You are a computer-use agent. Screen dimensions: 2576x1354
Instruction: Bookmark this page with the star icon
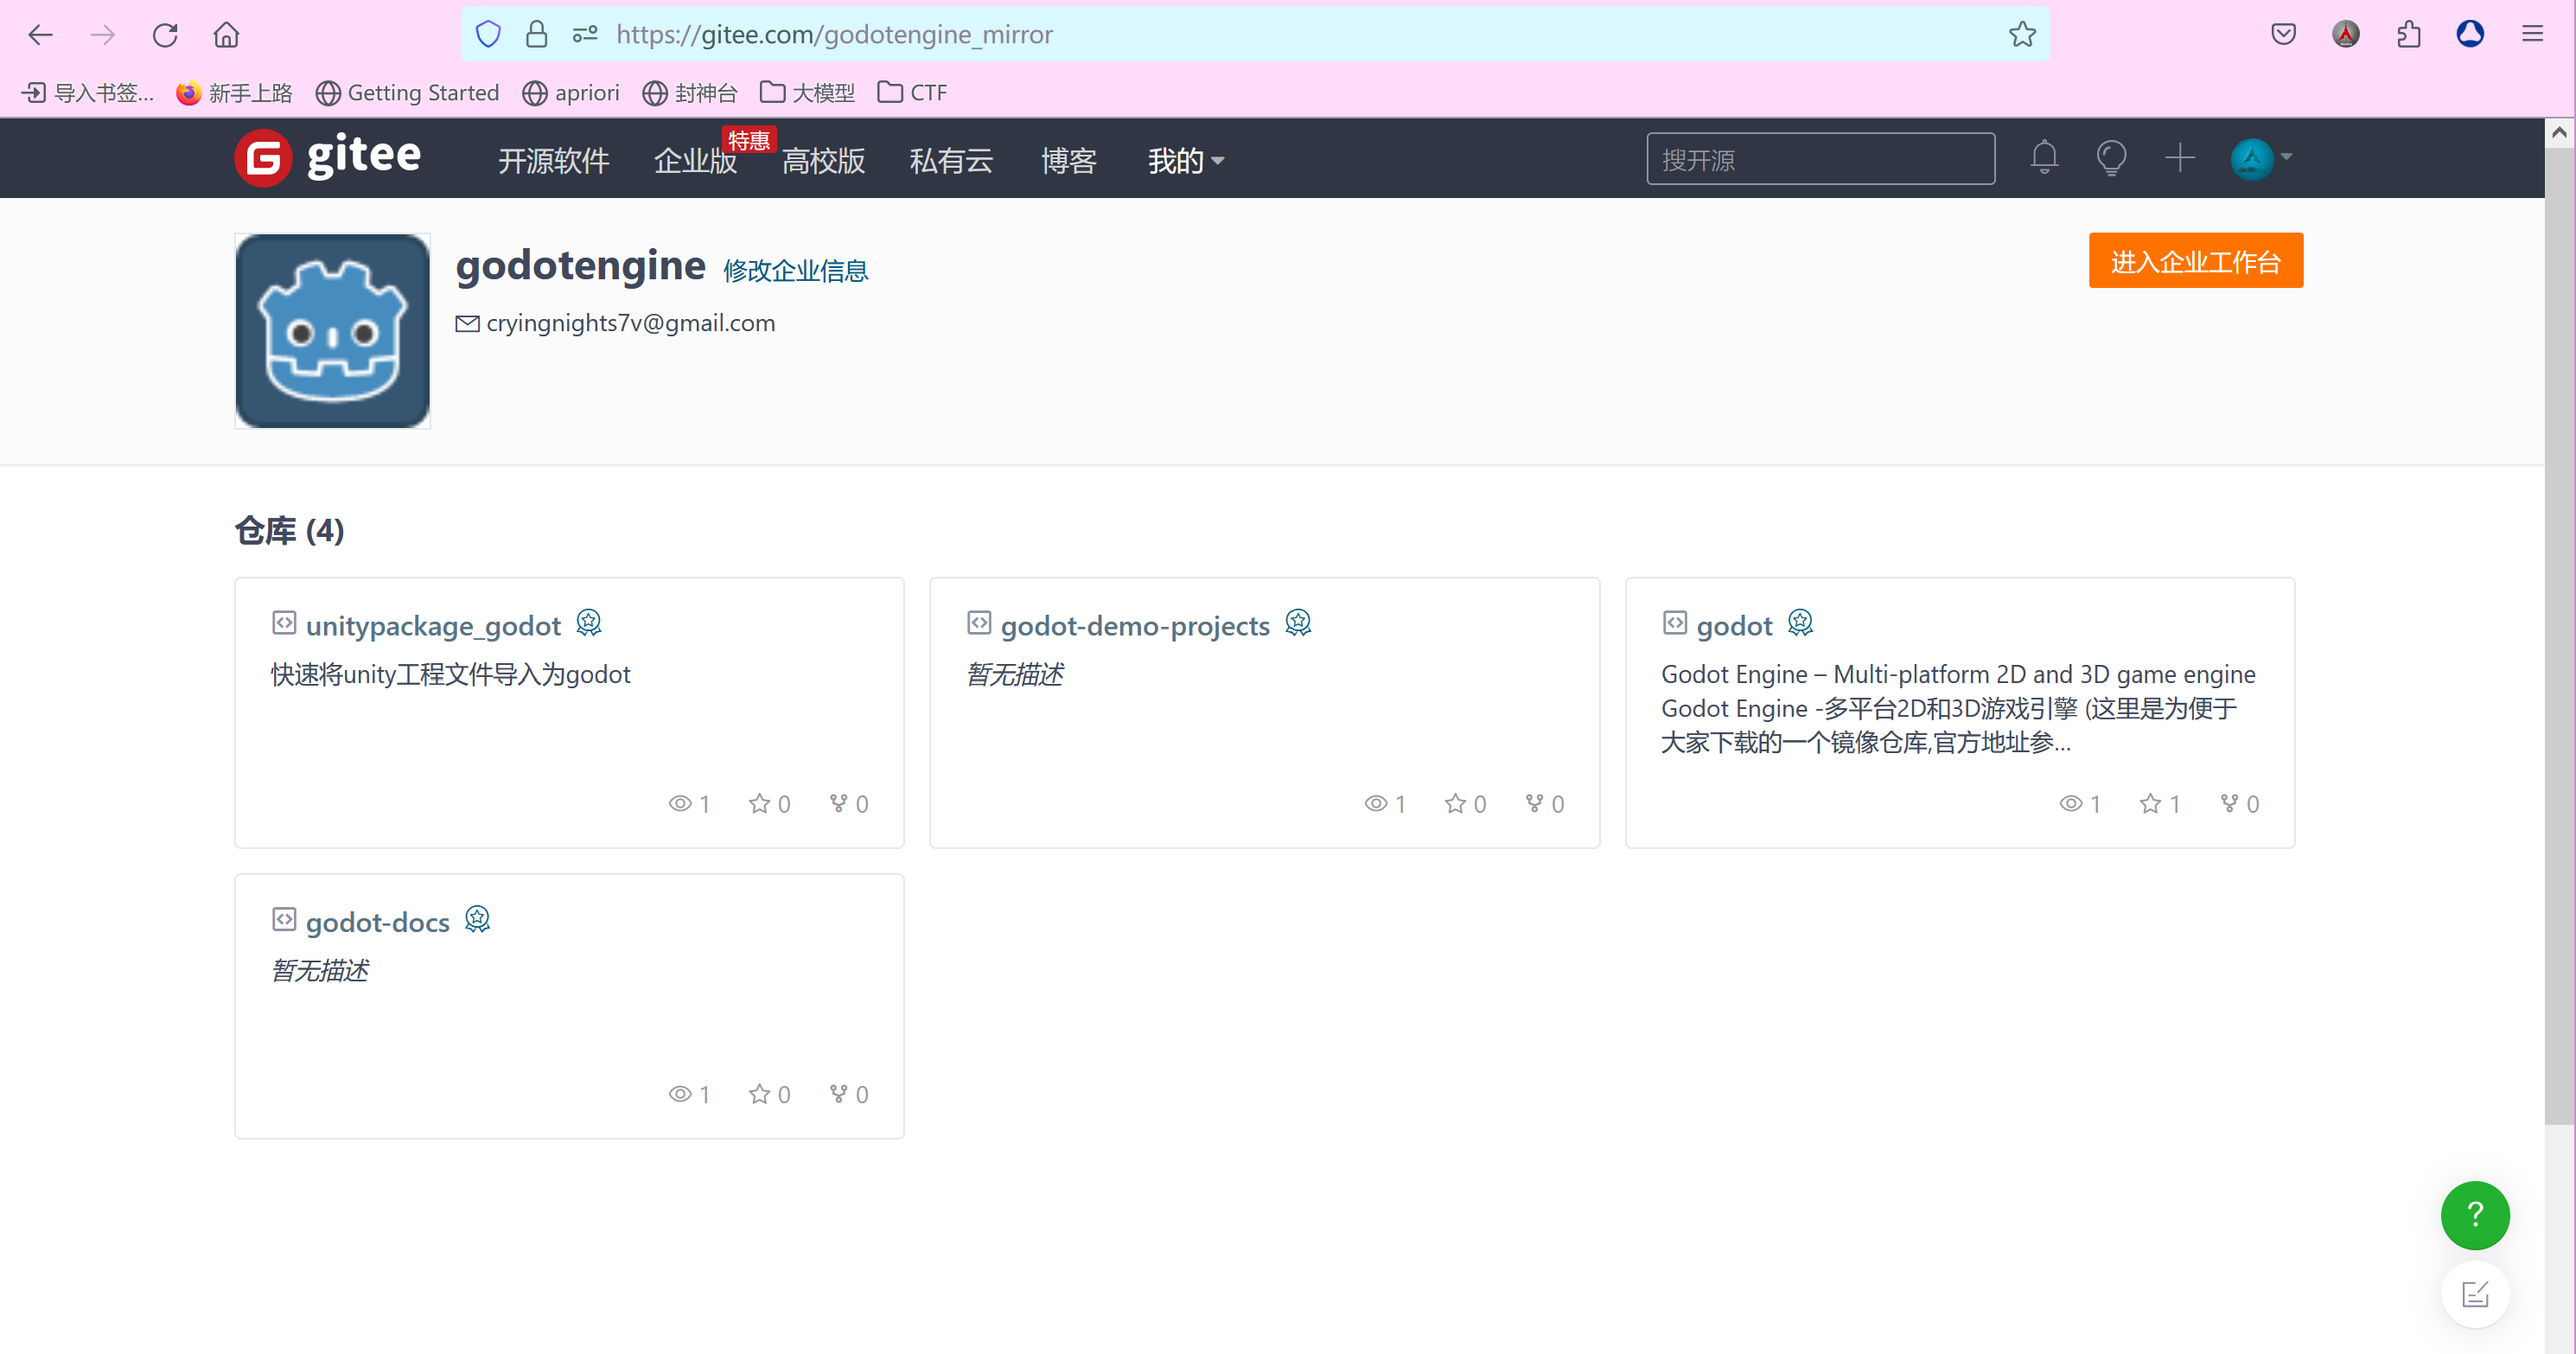pos(2022,35)
